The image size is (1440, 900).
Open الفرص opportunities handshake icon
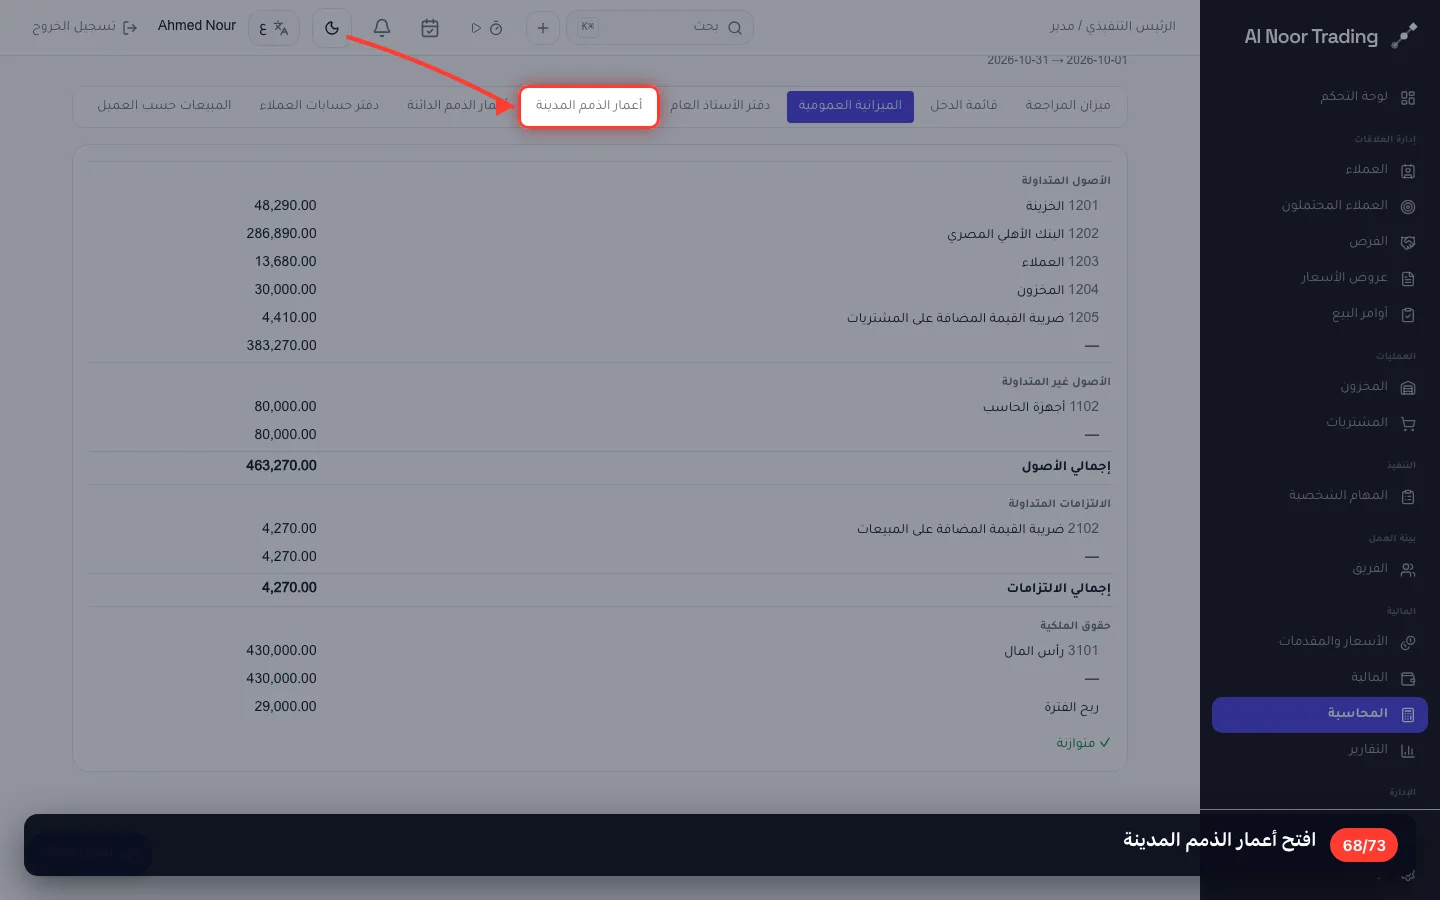click(1408, 242)
